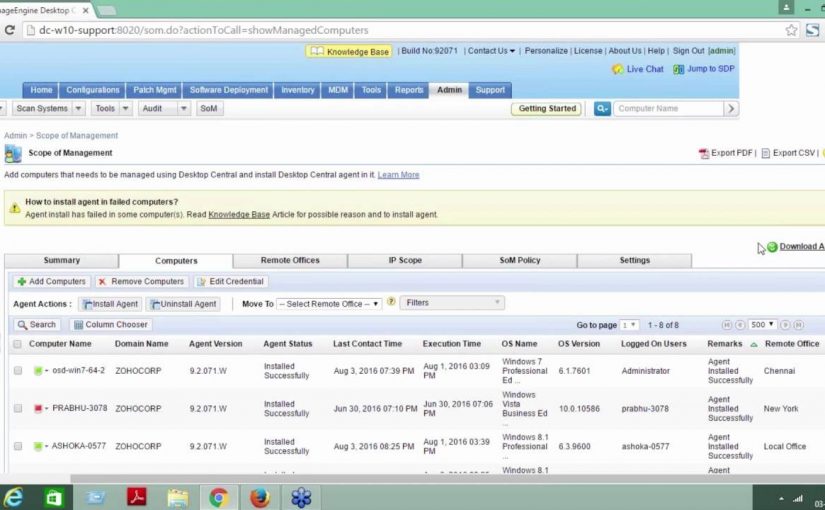The image size is (825, 510).
Task: Open the Audit dropdown arrow
Action: coord(184,108)
